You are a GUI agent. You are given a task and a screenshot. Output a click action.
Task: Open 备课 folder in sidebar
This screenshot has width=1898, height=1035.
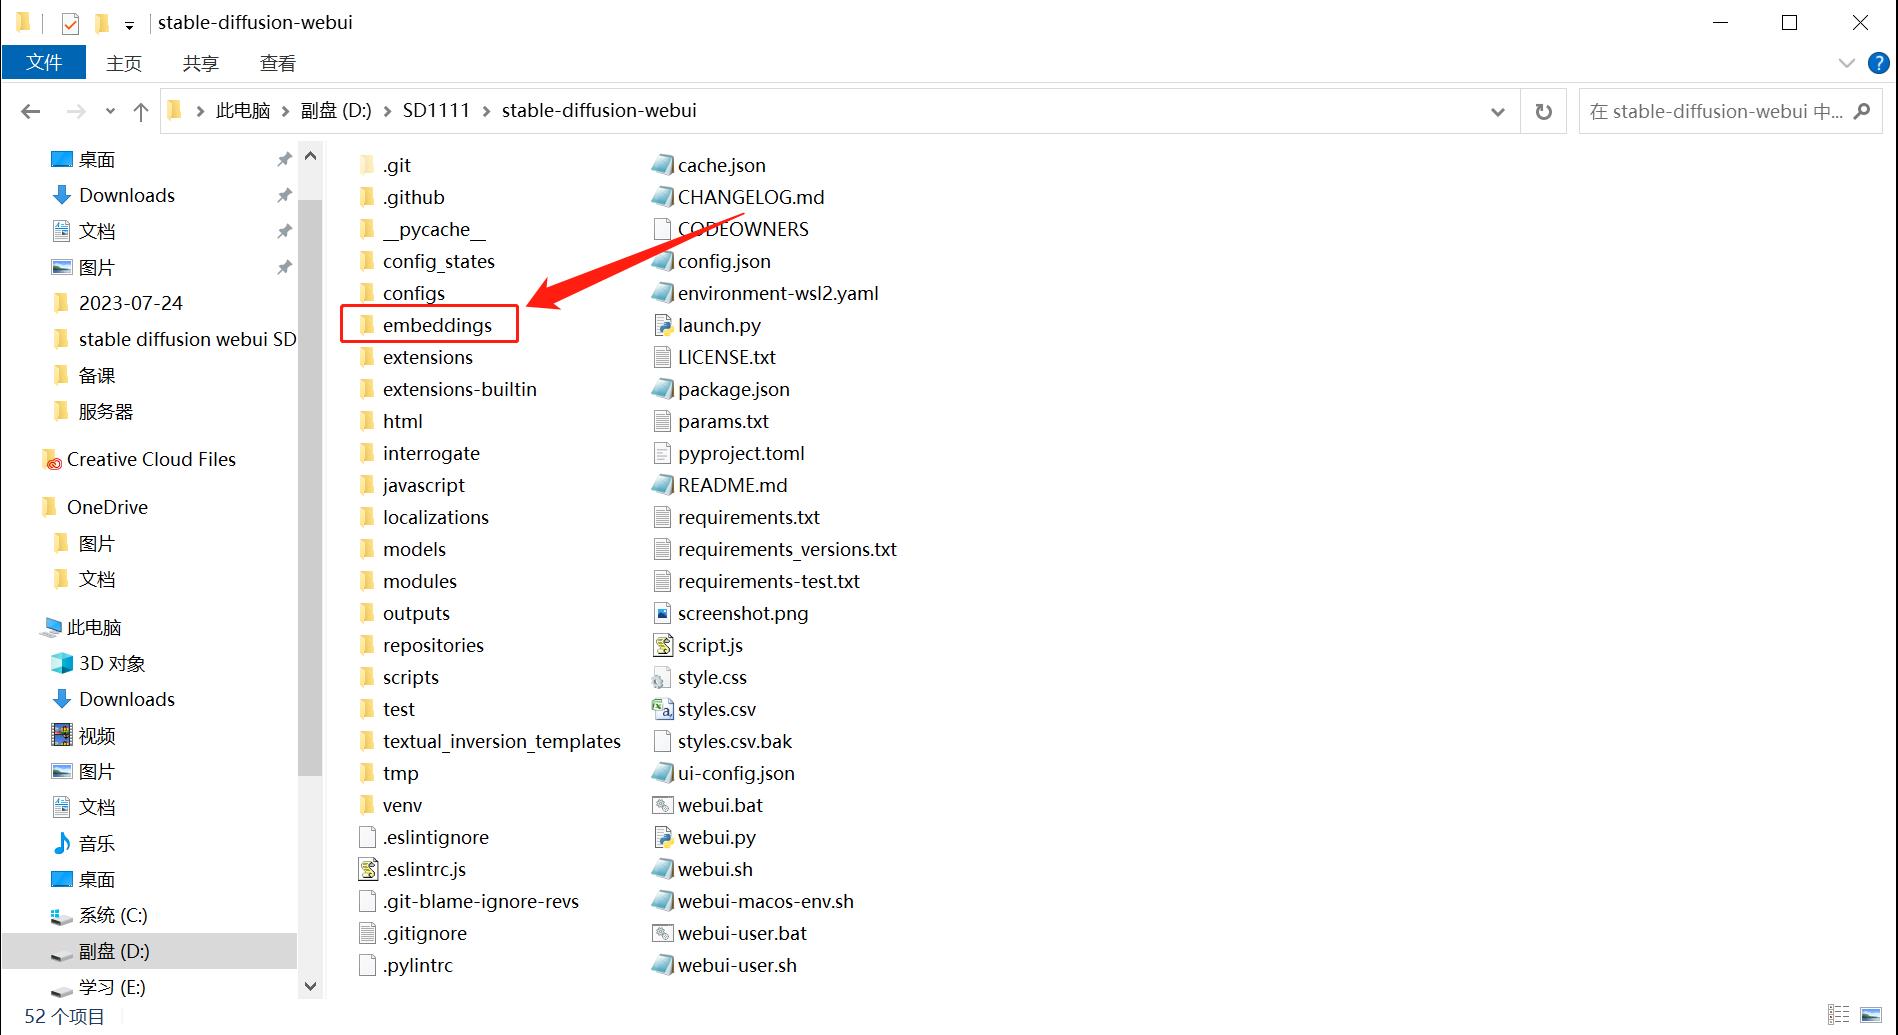(97, 375)
